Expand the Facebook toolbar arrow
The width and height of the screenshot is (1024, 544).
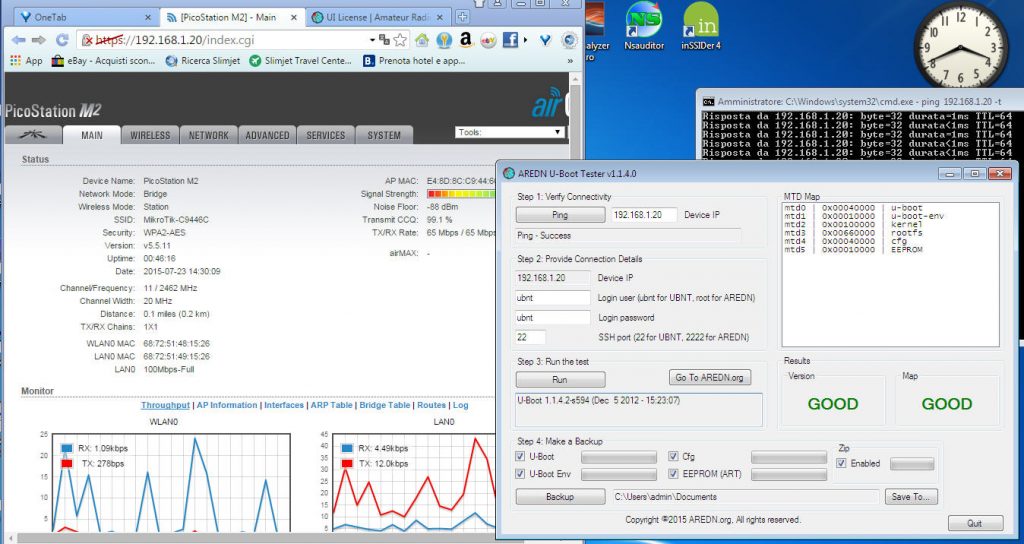coord(525,40)
